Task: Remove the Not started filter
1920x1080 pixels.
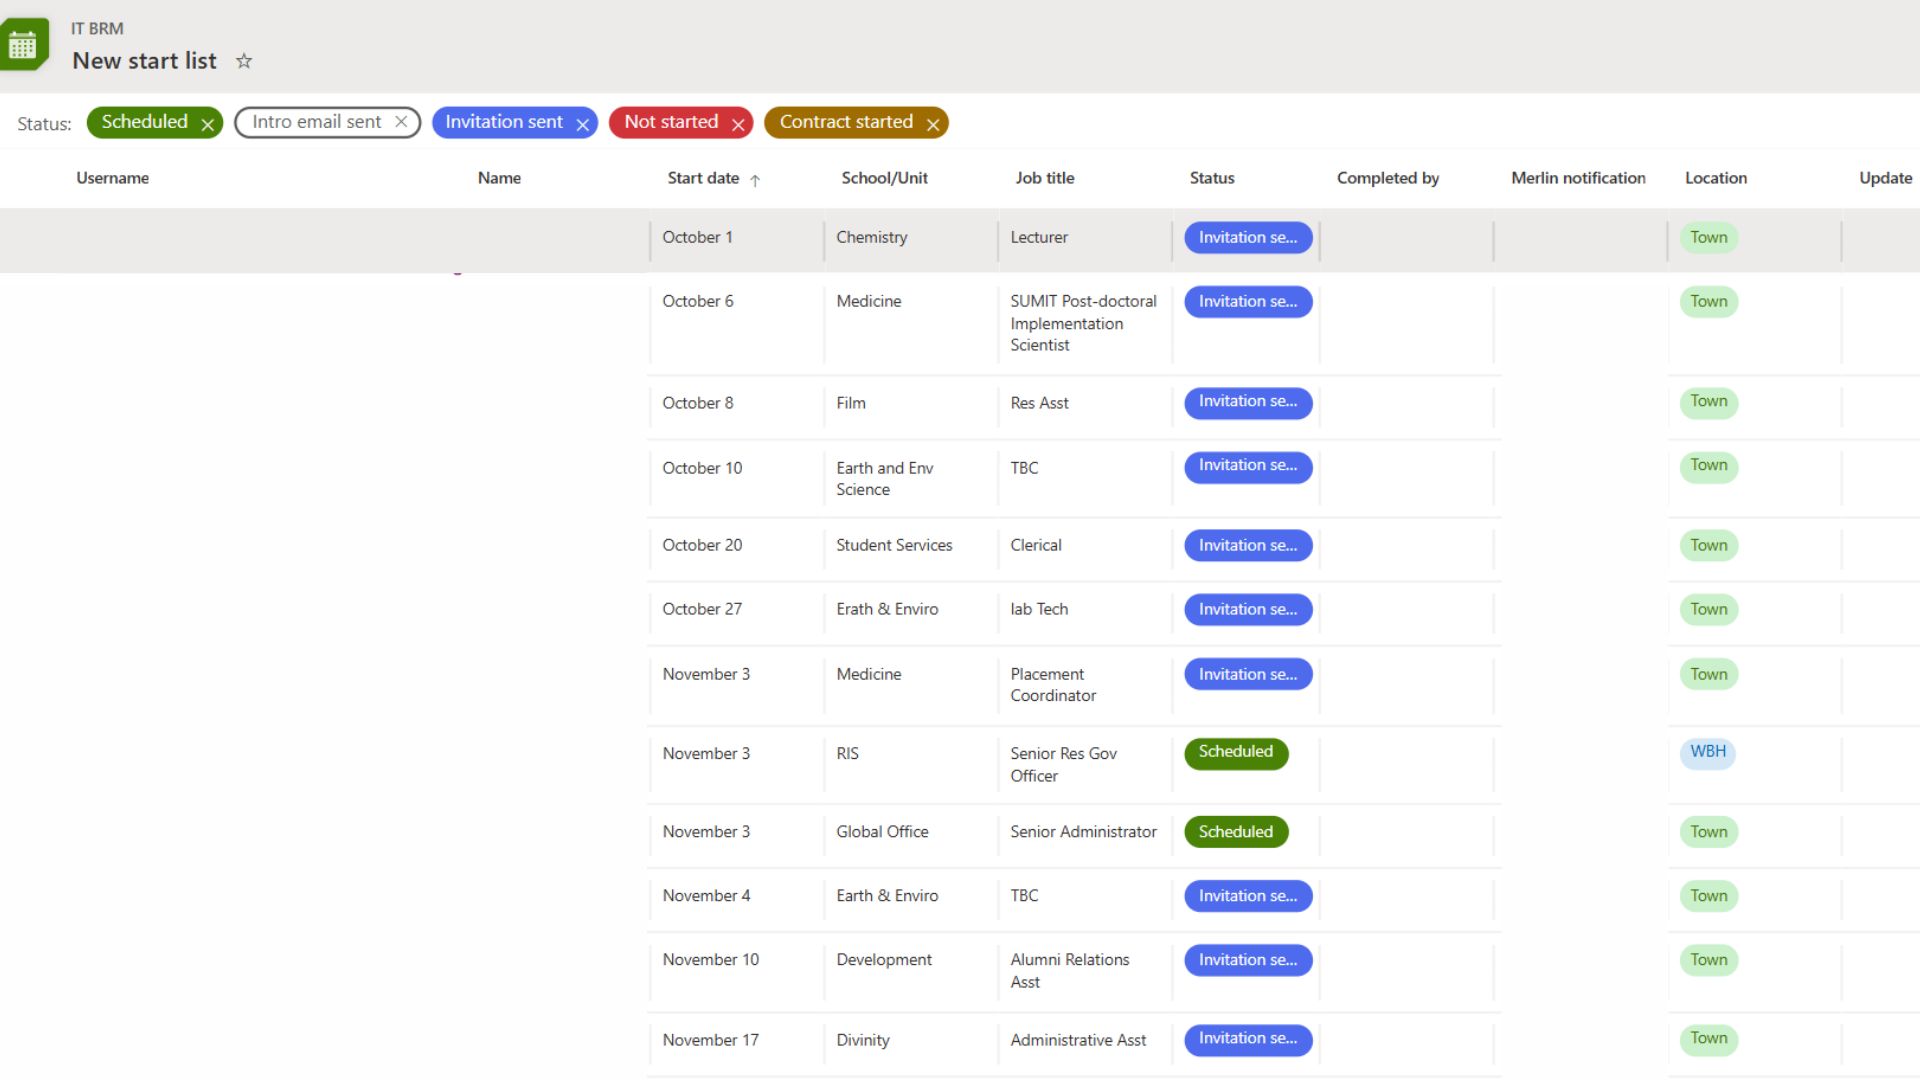Action: [738, 124]
